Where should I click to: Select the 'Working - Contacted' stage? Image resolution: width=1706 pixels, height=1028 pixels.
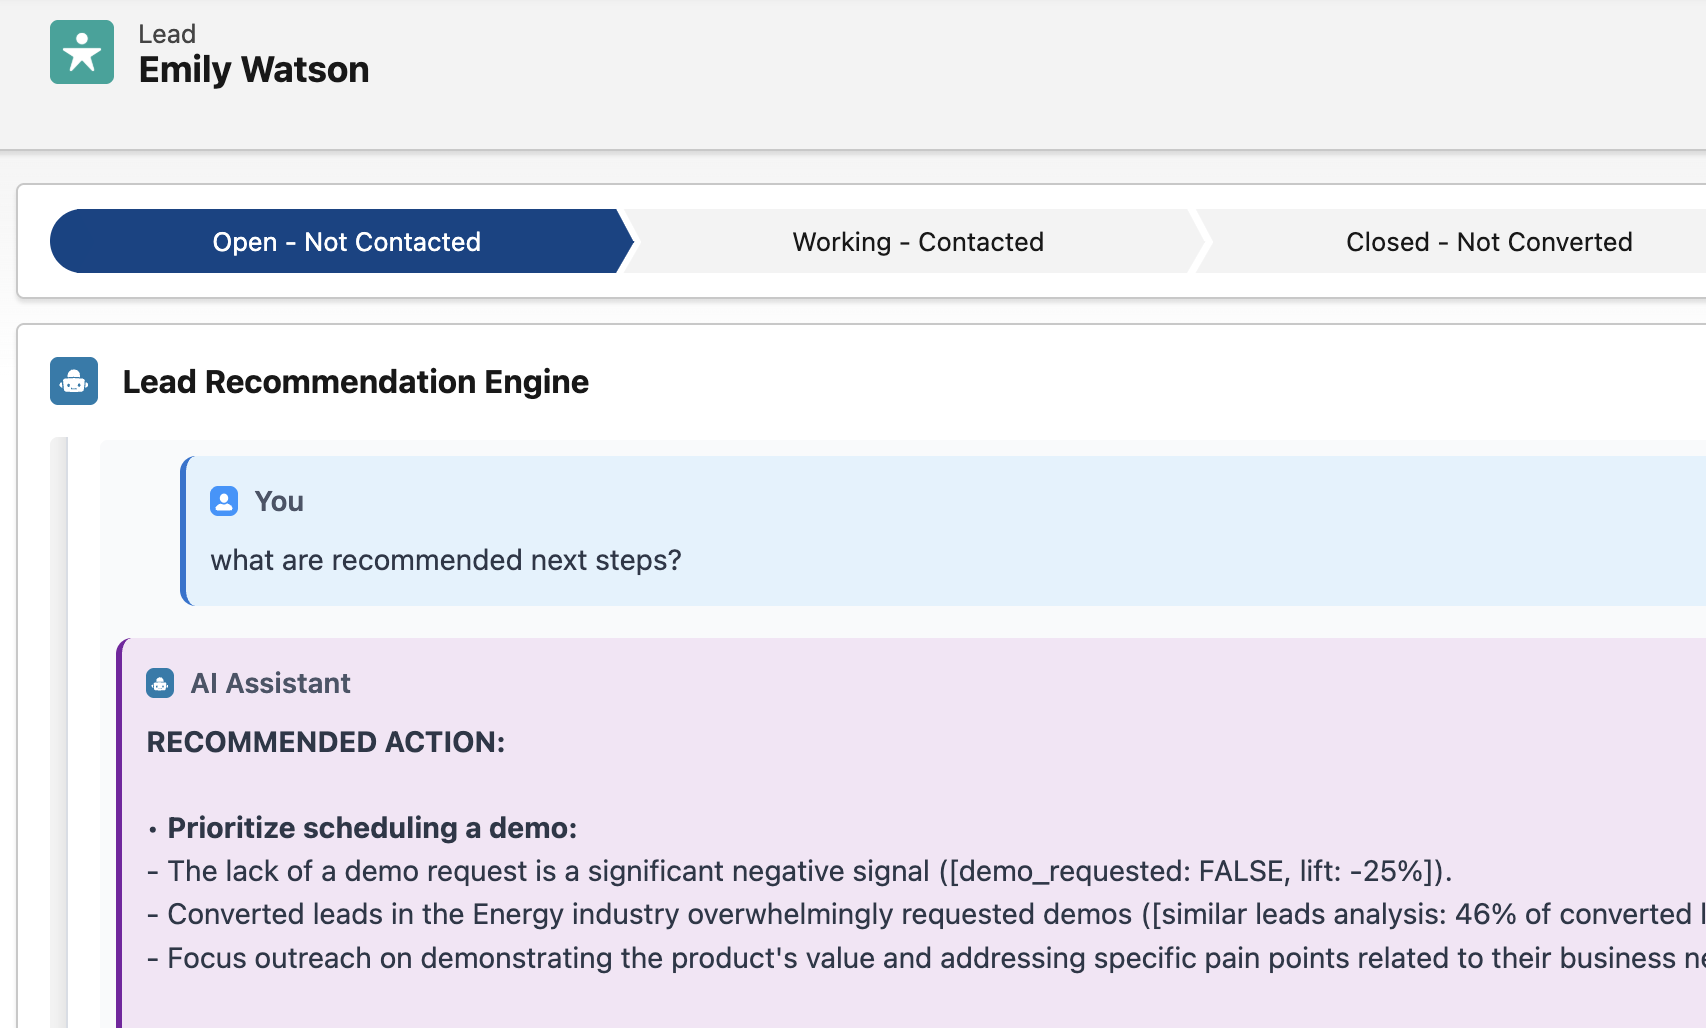[917, 241]
